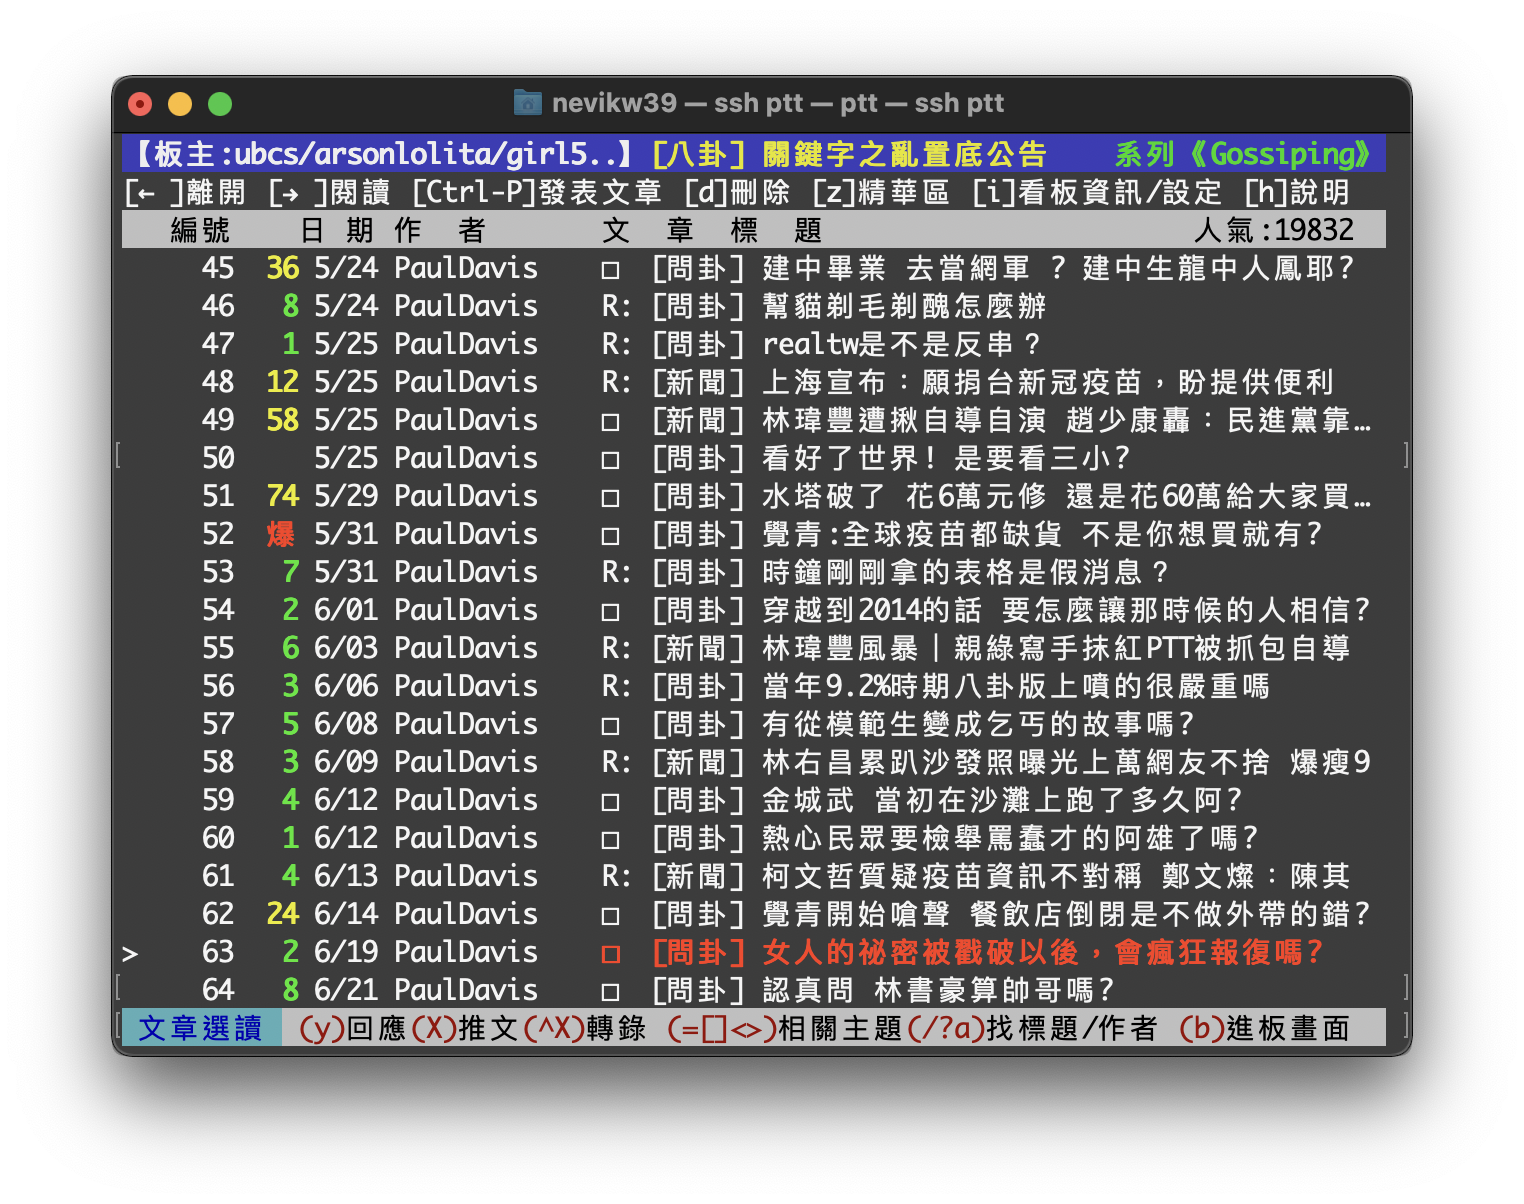Click the 'R:' reply mark on article 56
The height and width of the screenshot is (1204, 1524).
(616, 686)
